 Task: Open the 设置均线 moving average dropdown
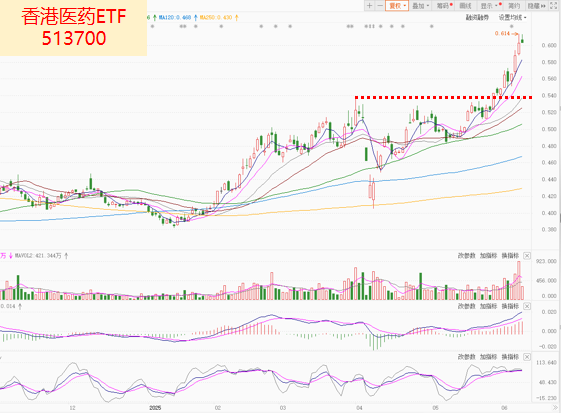click(x=512, y=17)
